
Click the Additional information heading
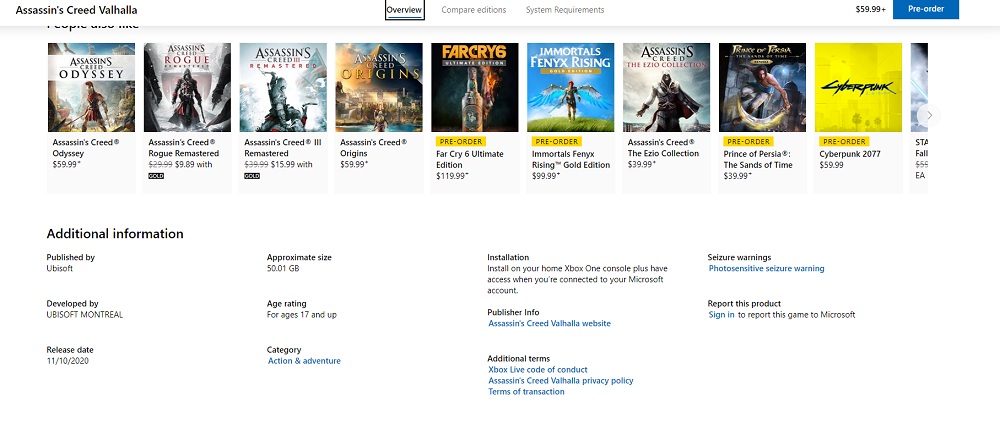coord(115,233)
